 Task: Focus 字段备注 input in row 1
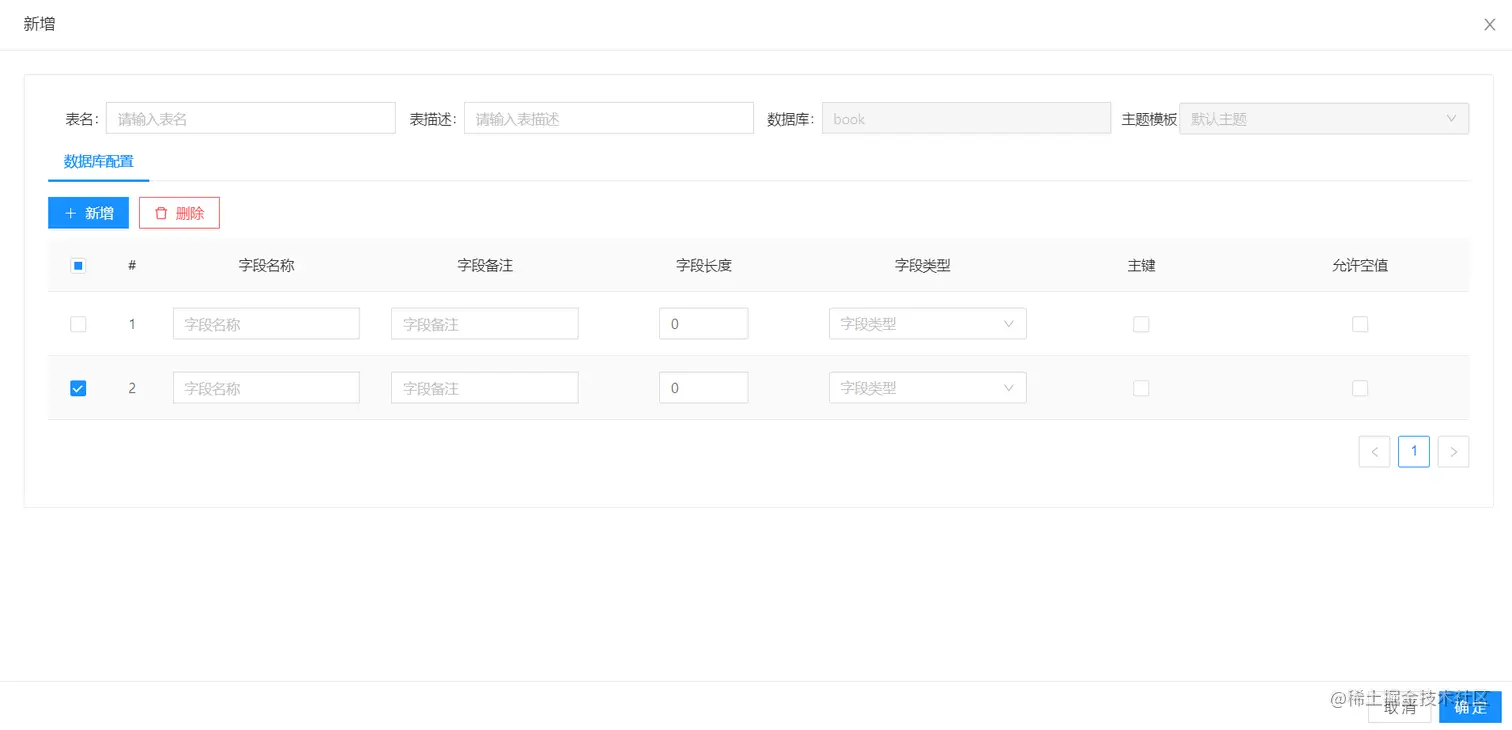point(485,324)
